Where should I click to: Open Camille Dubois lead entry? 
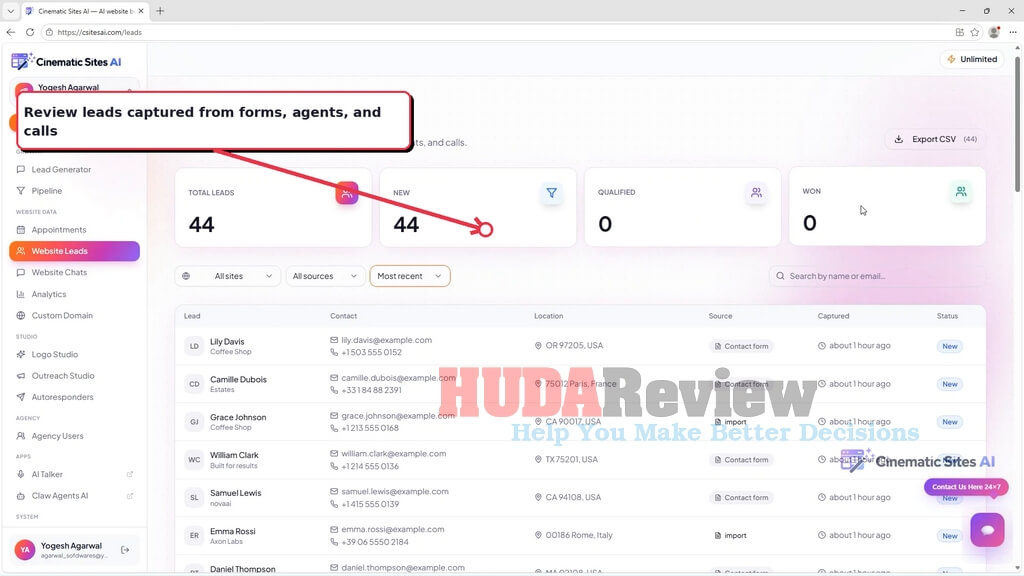580,384
